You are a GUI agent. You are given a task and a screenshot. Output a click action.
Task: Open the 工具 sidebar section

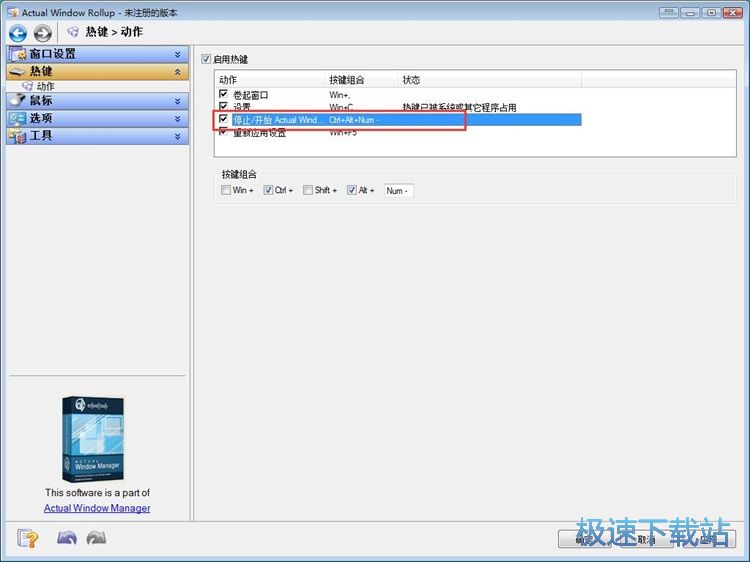point(98,136)
